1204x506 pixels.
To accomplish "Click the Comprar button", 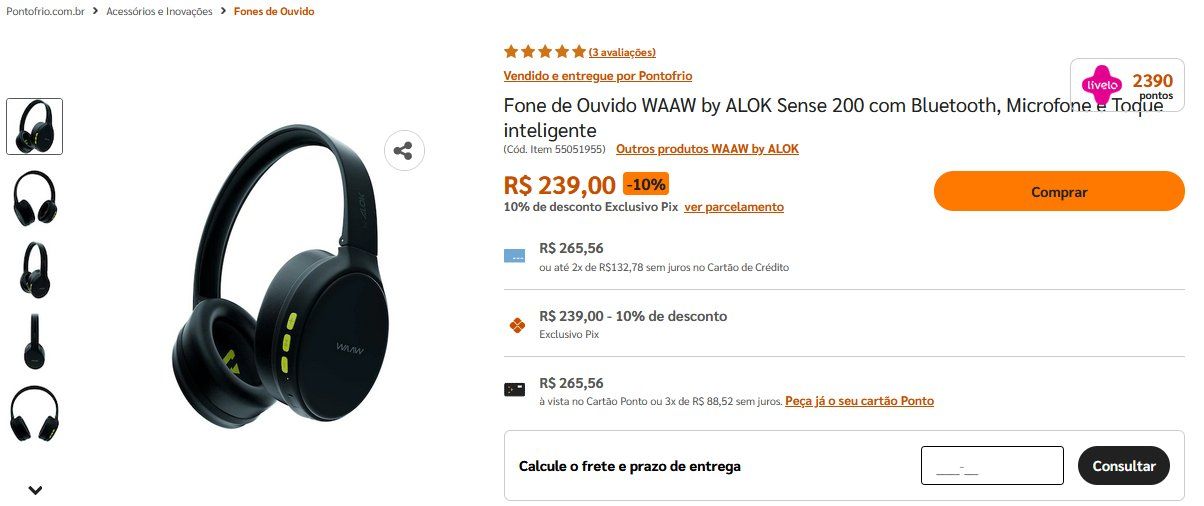I will tap(1059, 191).
